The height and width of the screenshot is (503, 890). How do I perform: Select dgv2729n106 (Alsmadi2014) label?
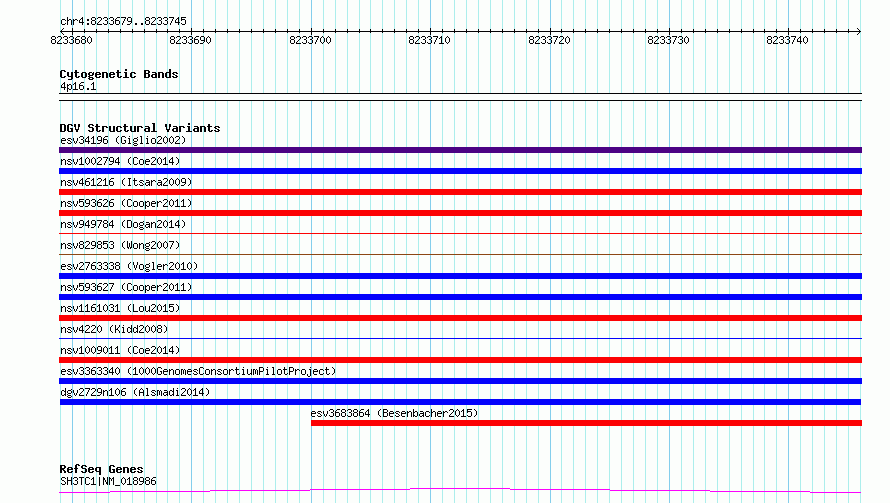tap(135, 392)
